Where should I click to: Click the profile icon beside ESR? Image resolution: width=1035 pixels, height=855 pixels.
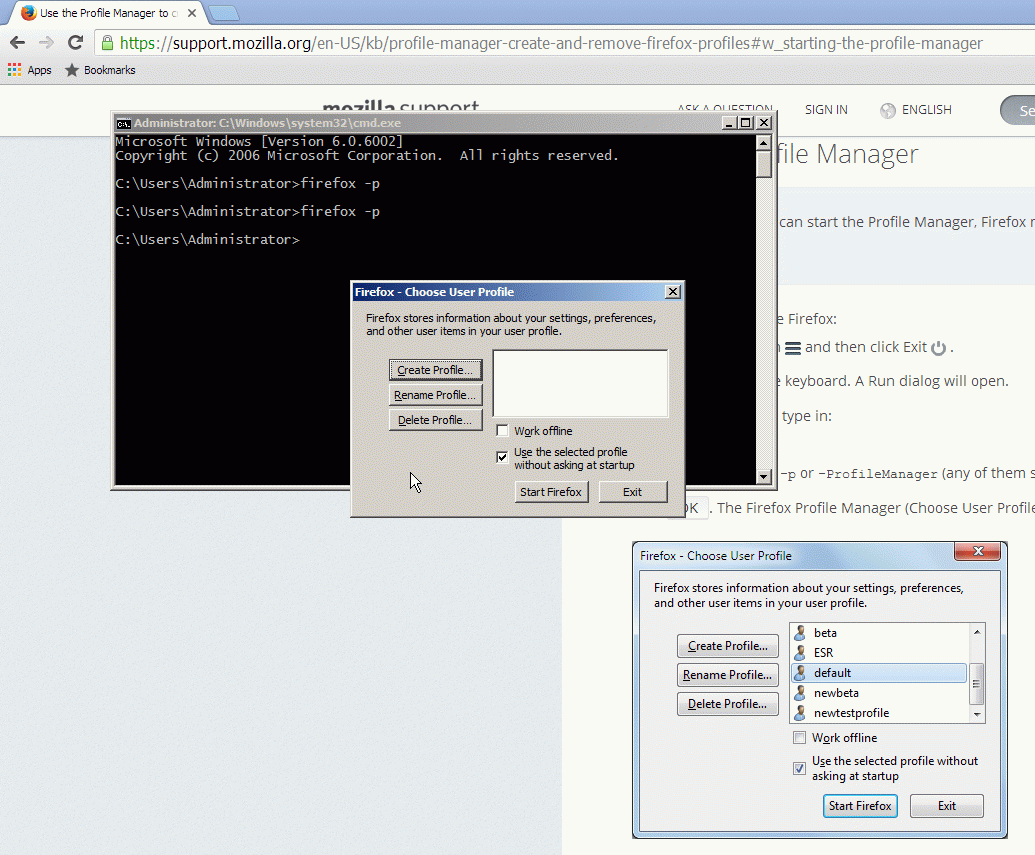pos(800,652)
